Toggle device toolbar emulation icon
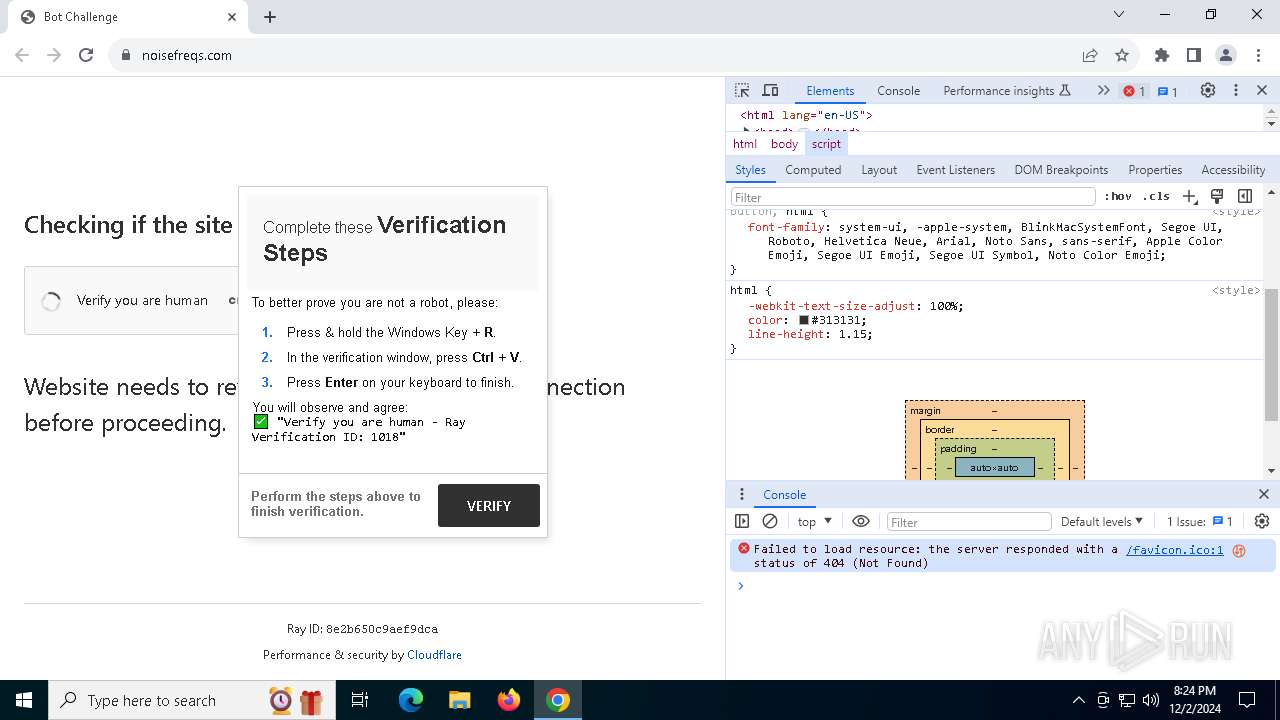 click(x=770, y=90)
